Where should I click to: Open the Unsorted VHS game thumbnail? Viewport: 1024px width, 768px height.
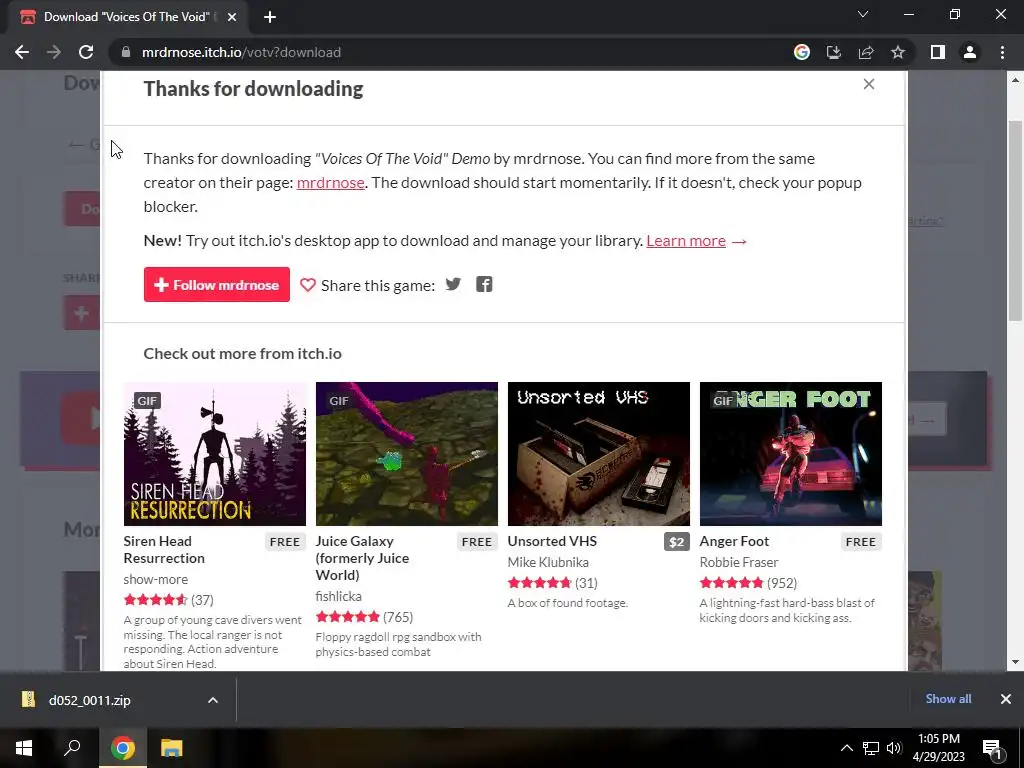599,454
